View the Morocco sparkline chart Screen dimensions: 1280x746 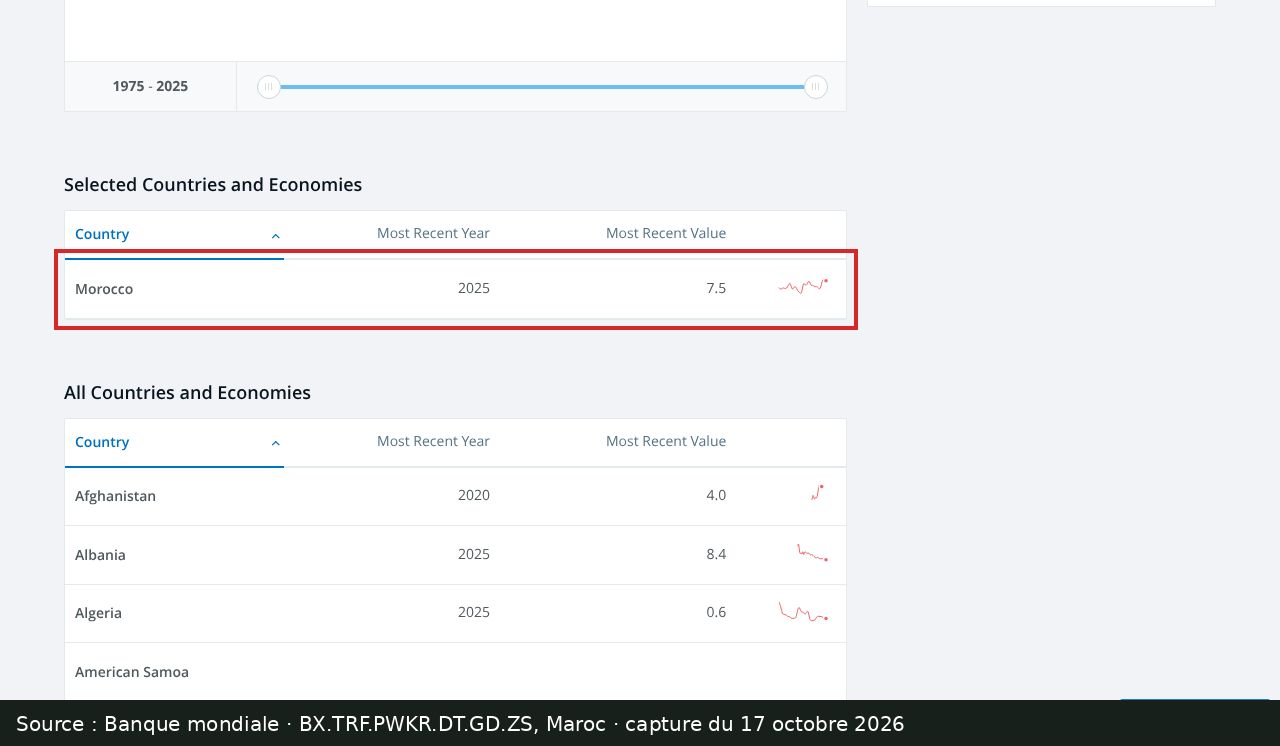(x=803, y=287)
